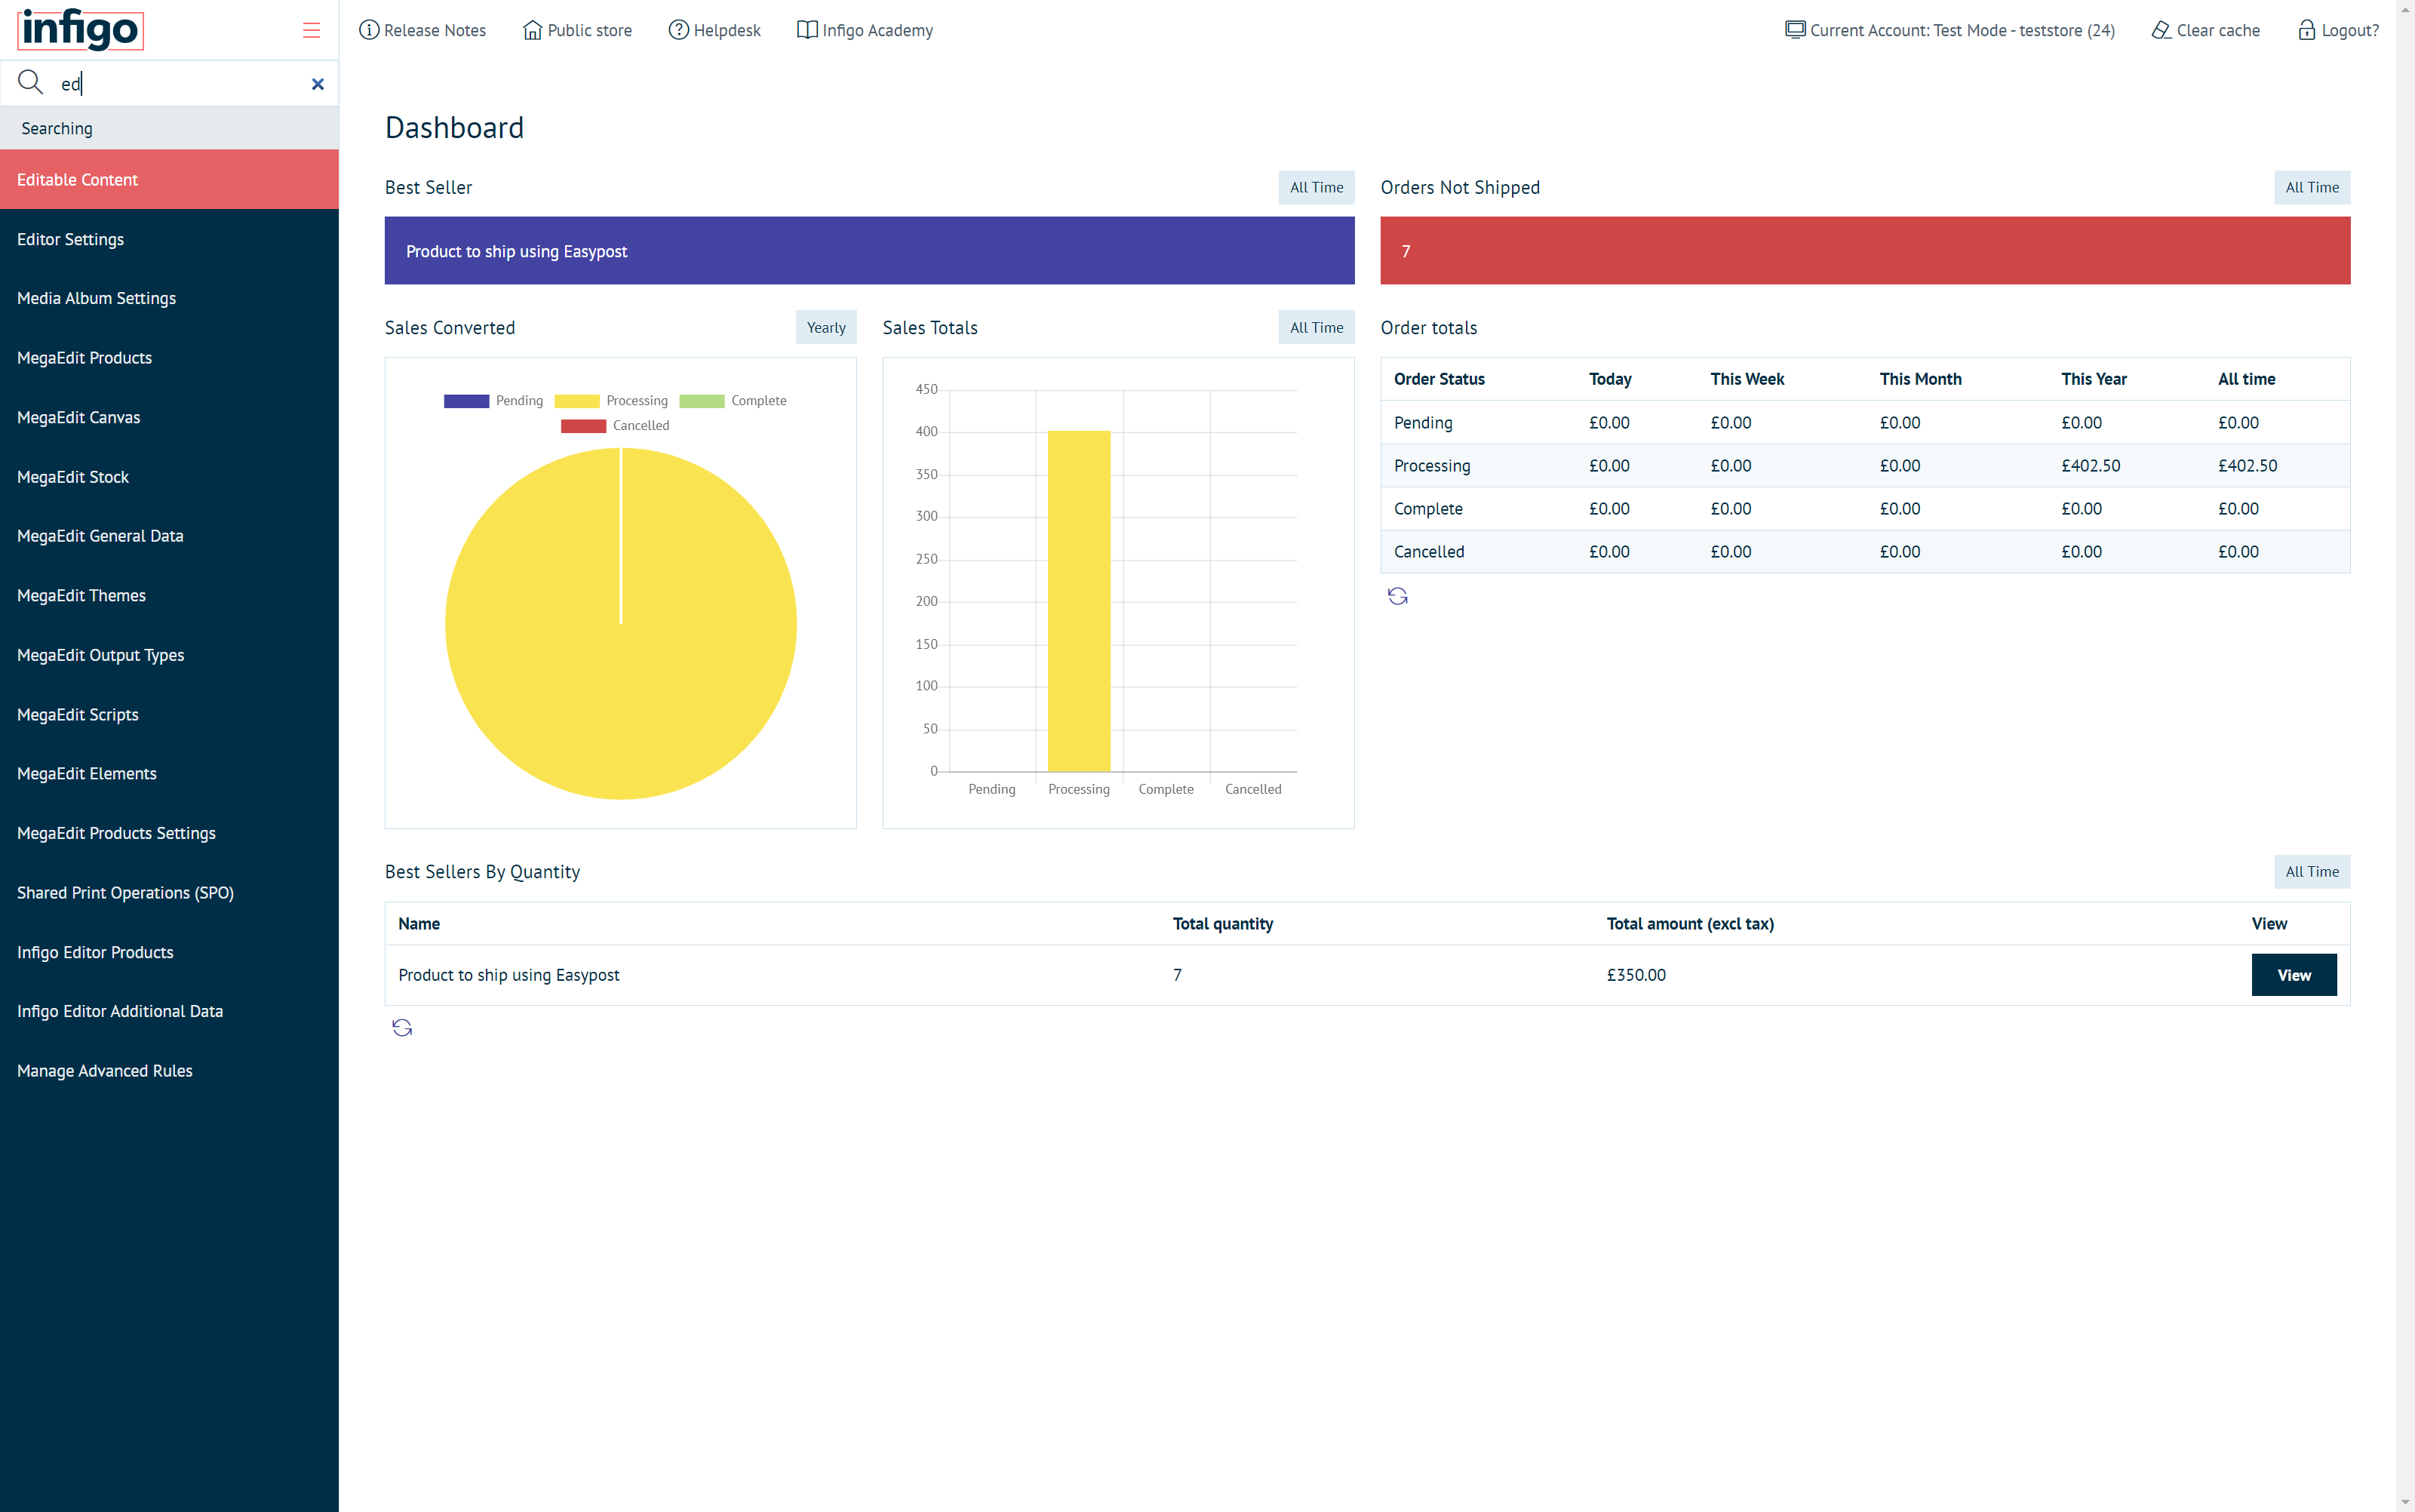
Task: Refresh the Best Sellers By Quantity table
Action: pyautogui.click(x=402, y=1028)
